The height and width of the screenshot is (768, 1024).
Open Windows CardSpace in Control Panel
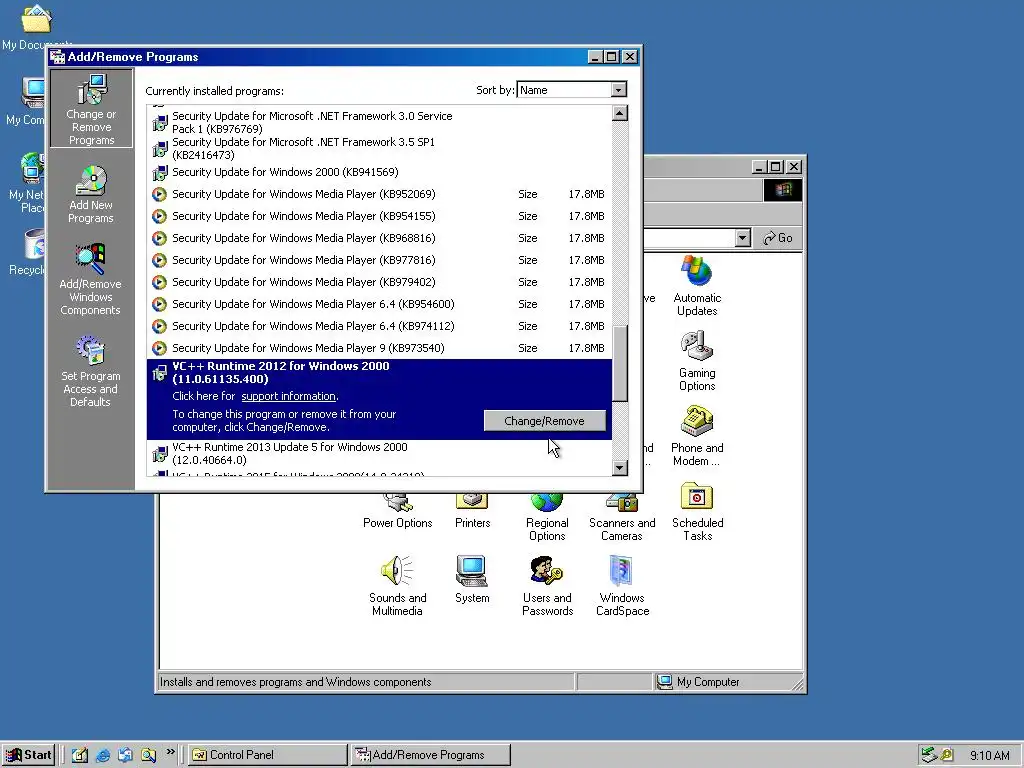coord(622,586)
